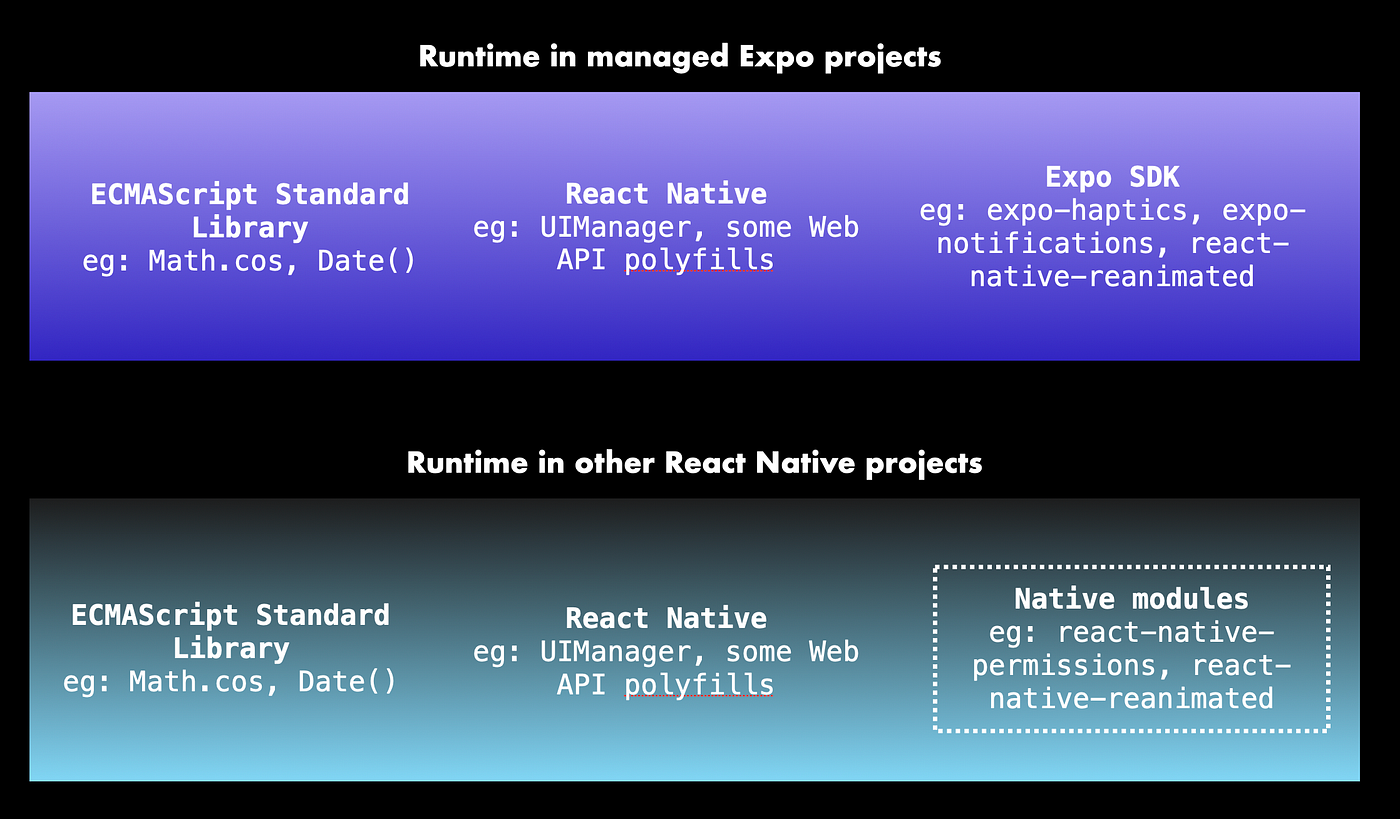
Task: Click 'API polyfills' text in the blue-gray panel
Action: (x=666, y=685)
